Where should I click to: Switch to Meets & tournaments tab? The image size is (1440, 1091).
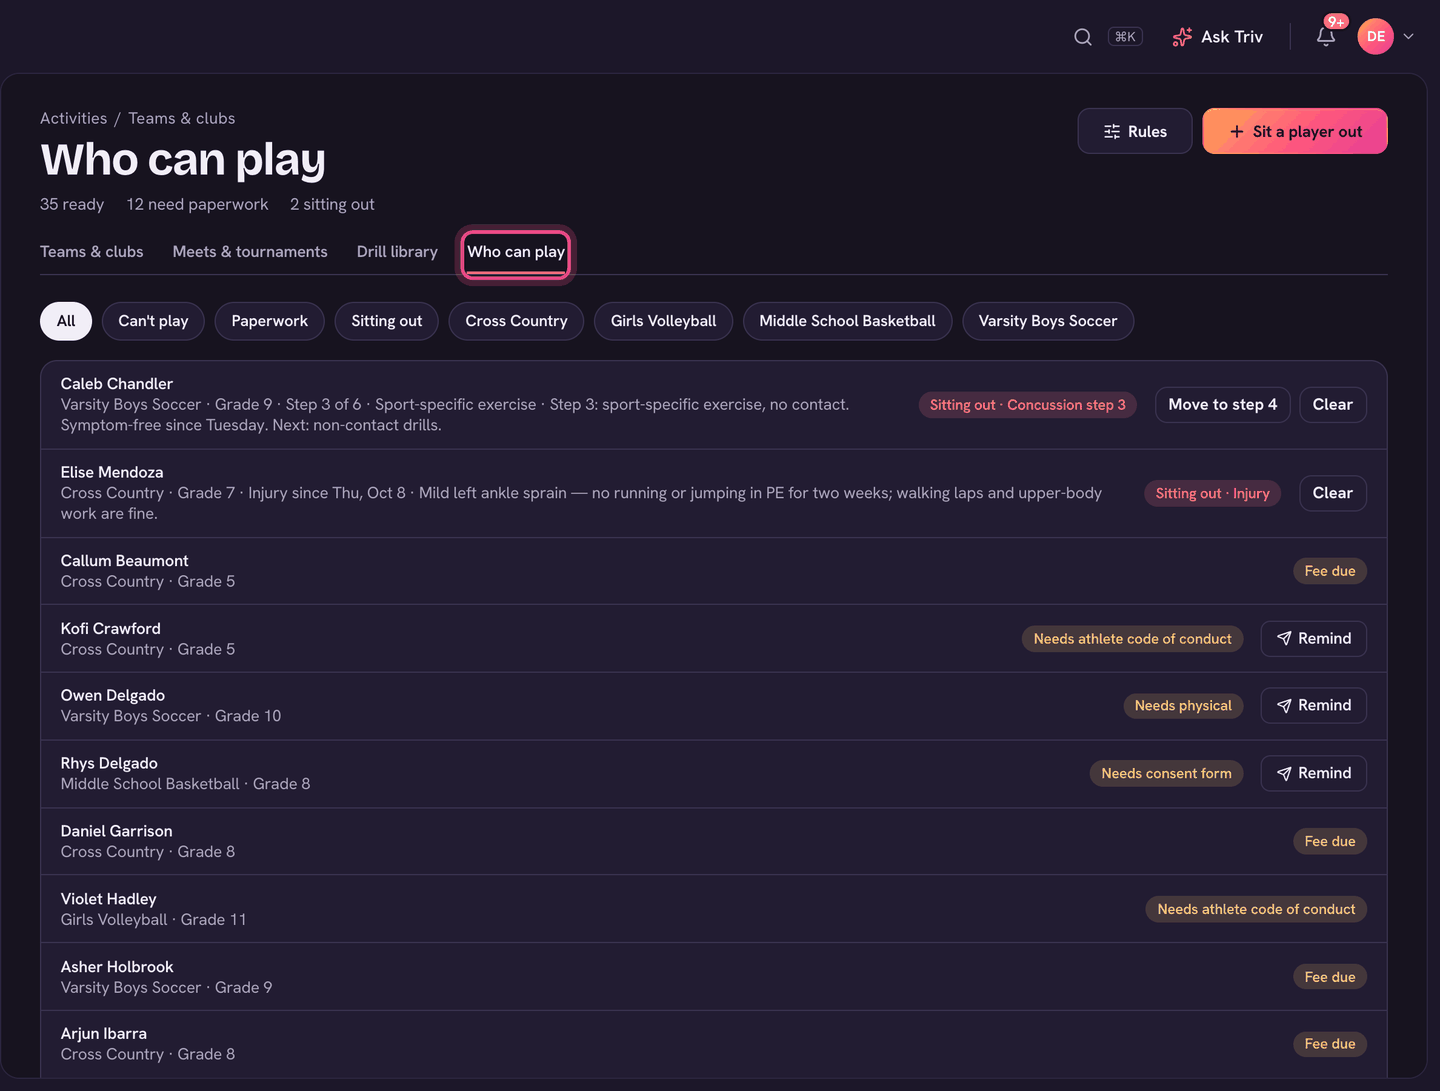[x=250, y=252]
